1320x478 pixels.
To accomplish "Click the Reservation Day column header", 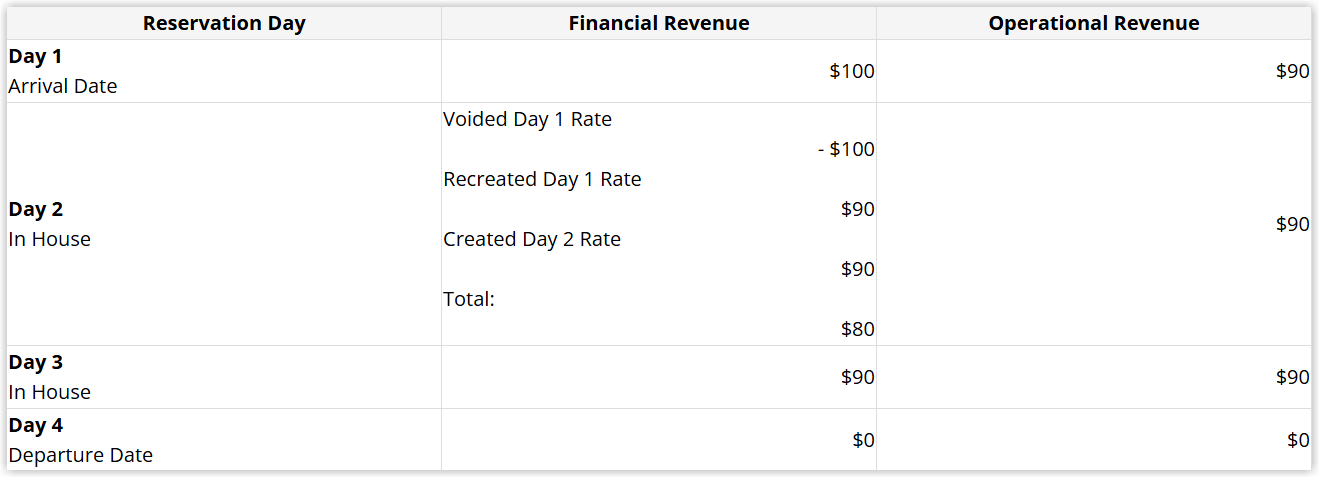I will point(224,23).
